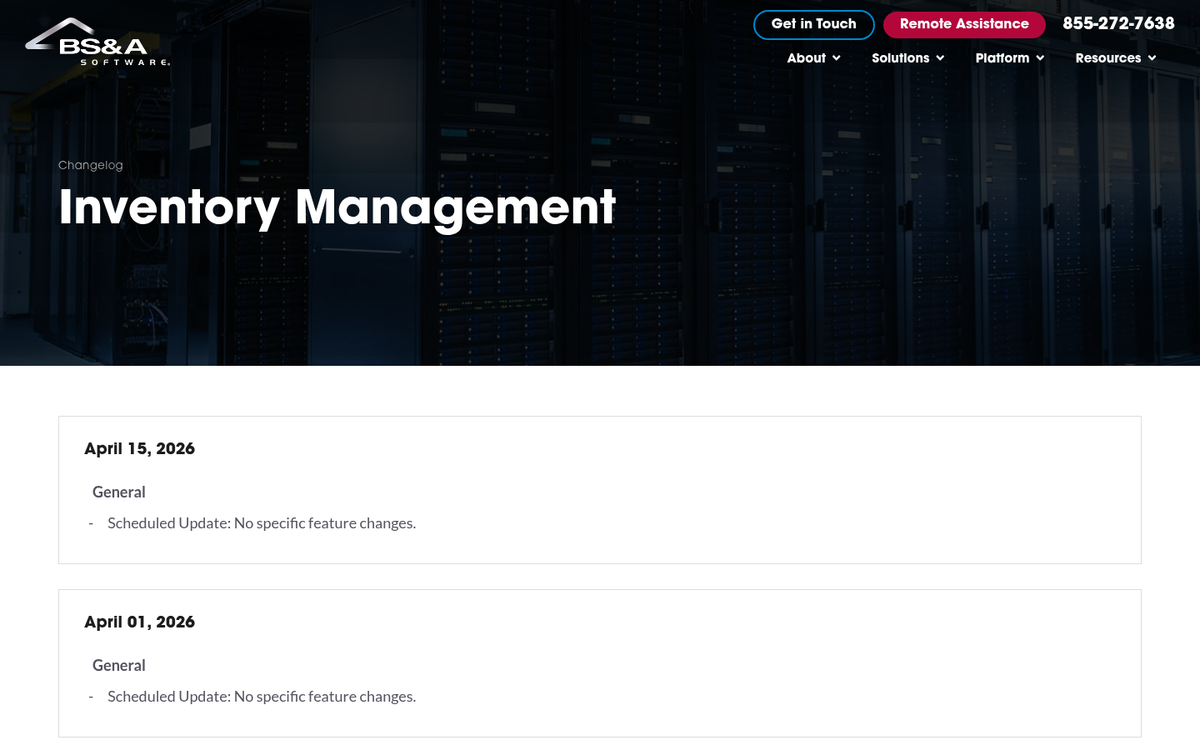Screen dimensions: 1200x750
Task: Expand the About dropdown chevron
Action: [x=837, y=58]
